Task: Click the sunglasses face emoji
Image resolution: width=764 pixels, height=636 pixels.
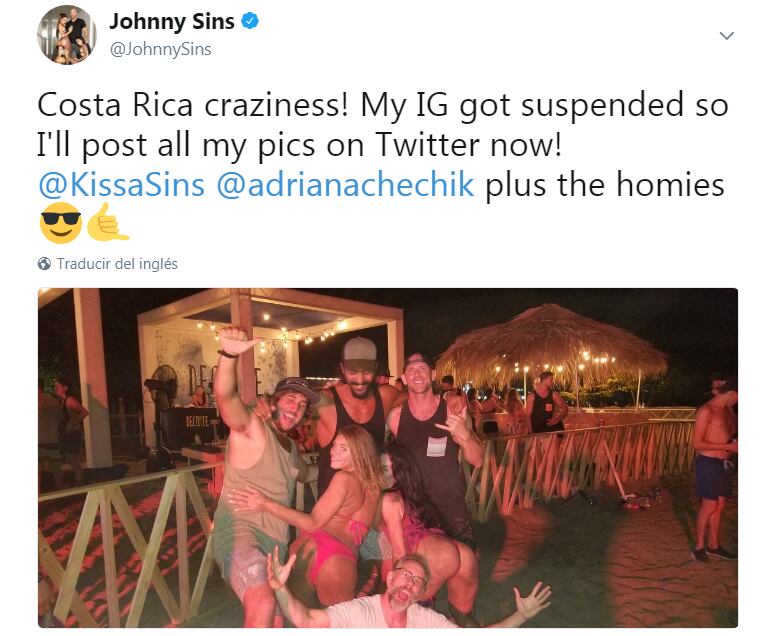Action: (x=61, y=223)
